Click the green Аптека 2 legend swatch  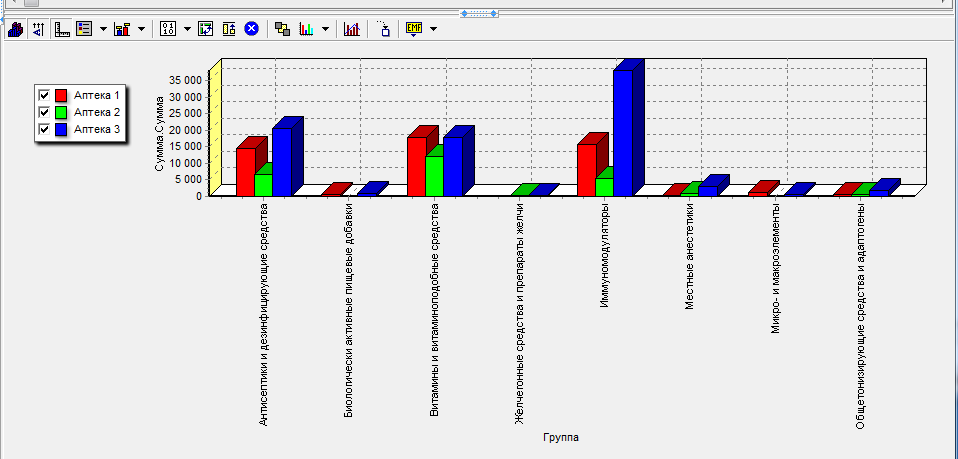[61, 112]
